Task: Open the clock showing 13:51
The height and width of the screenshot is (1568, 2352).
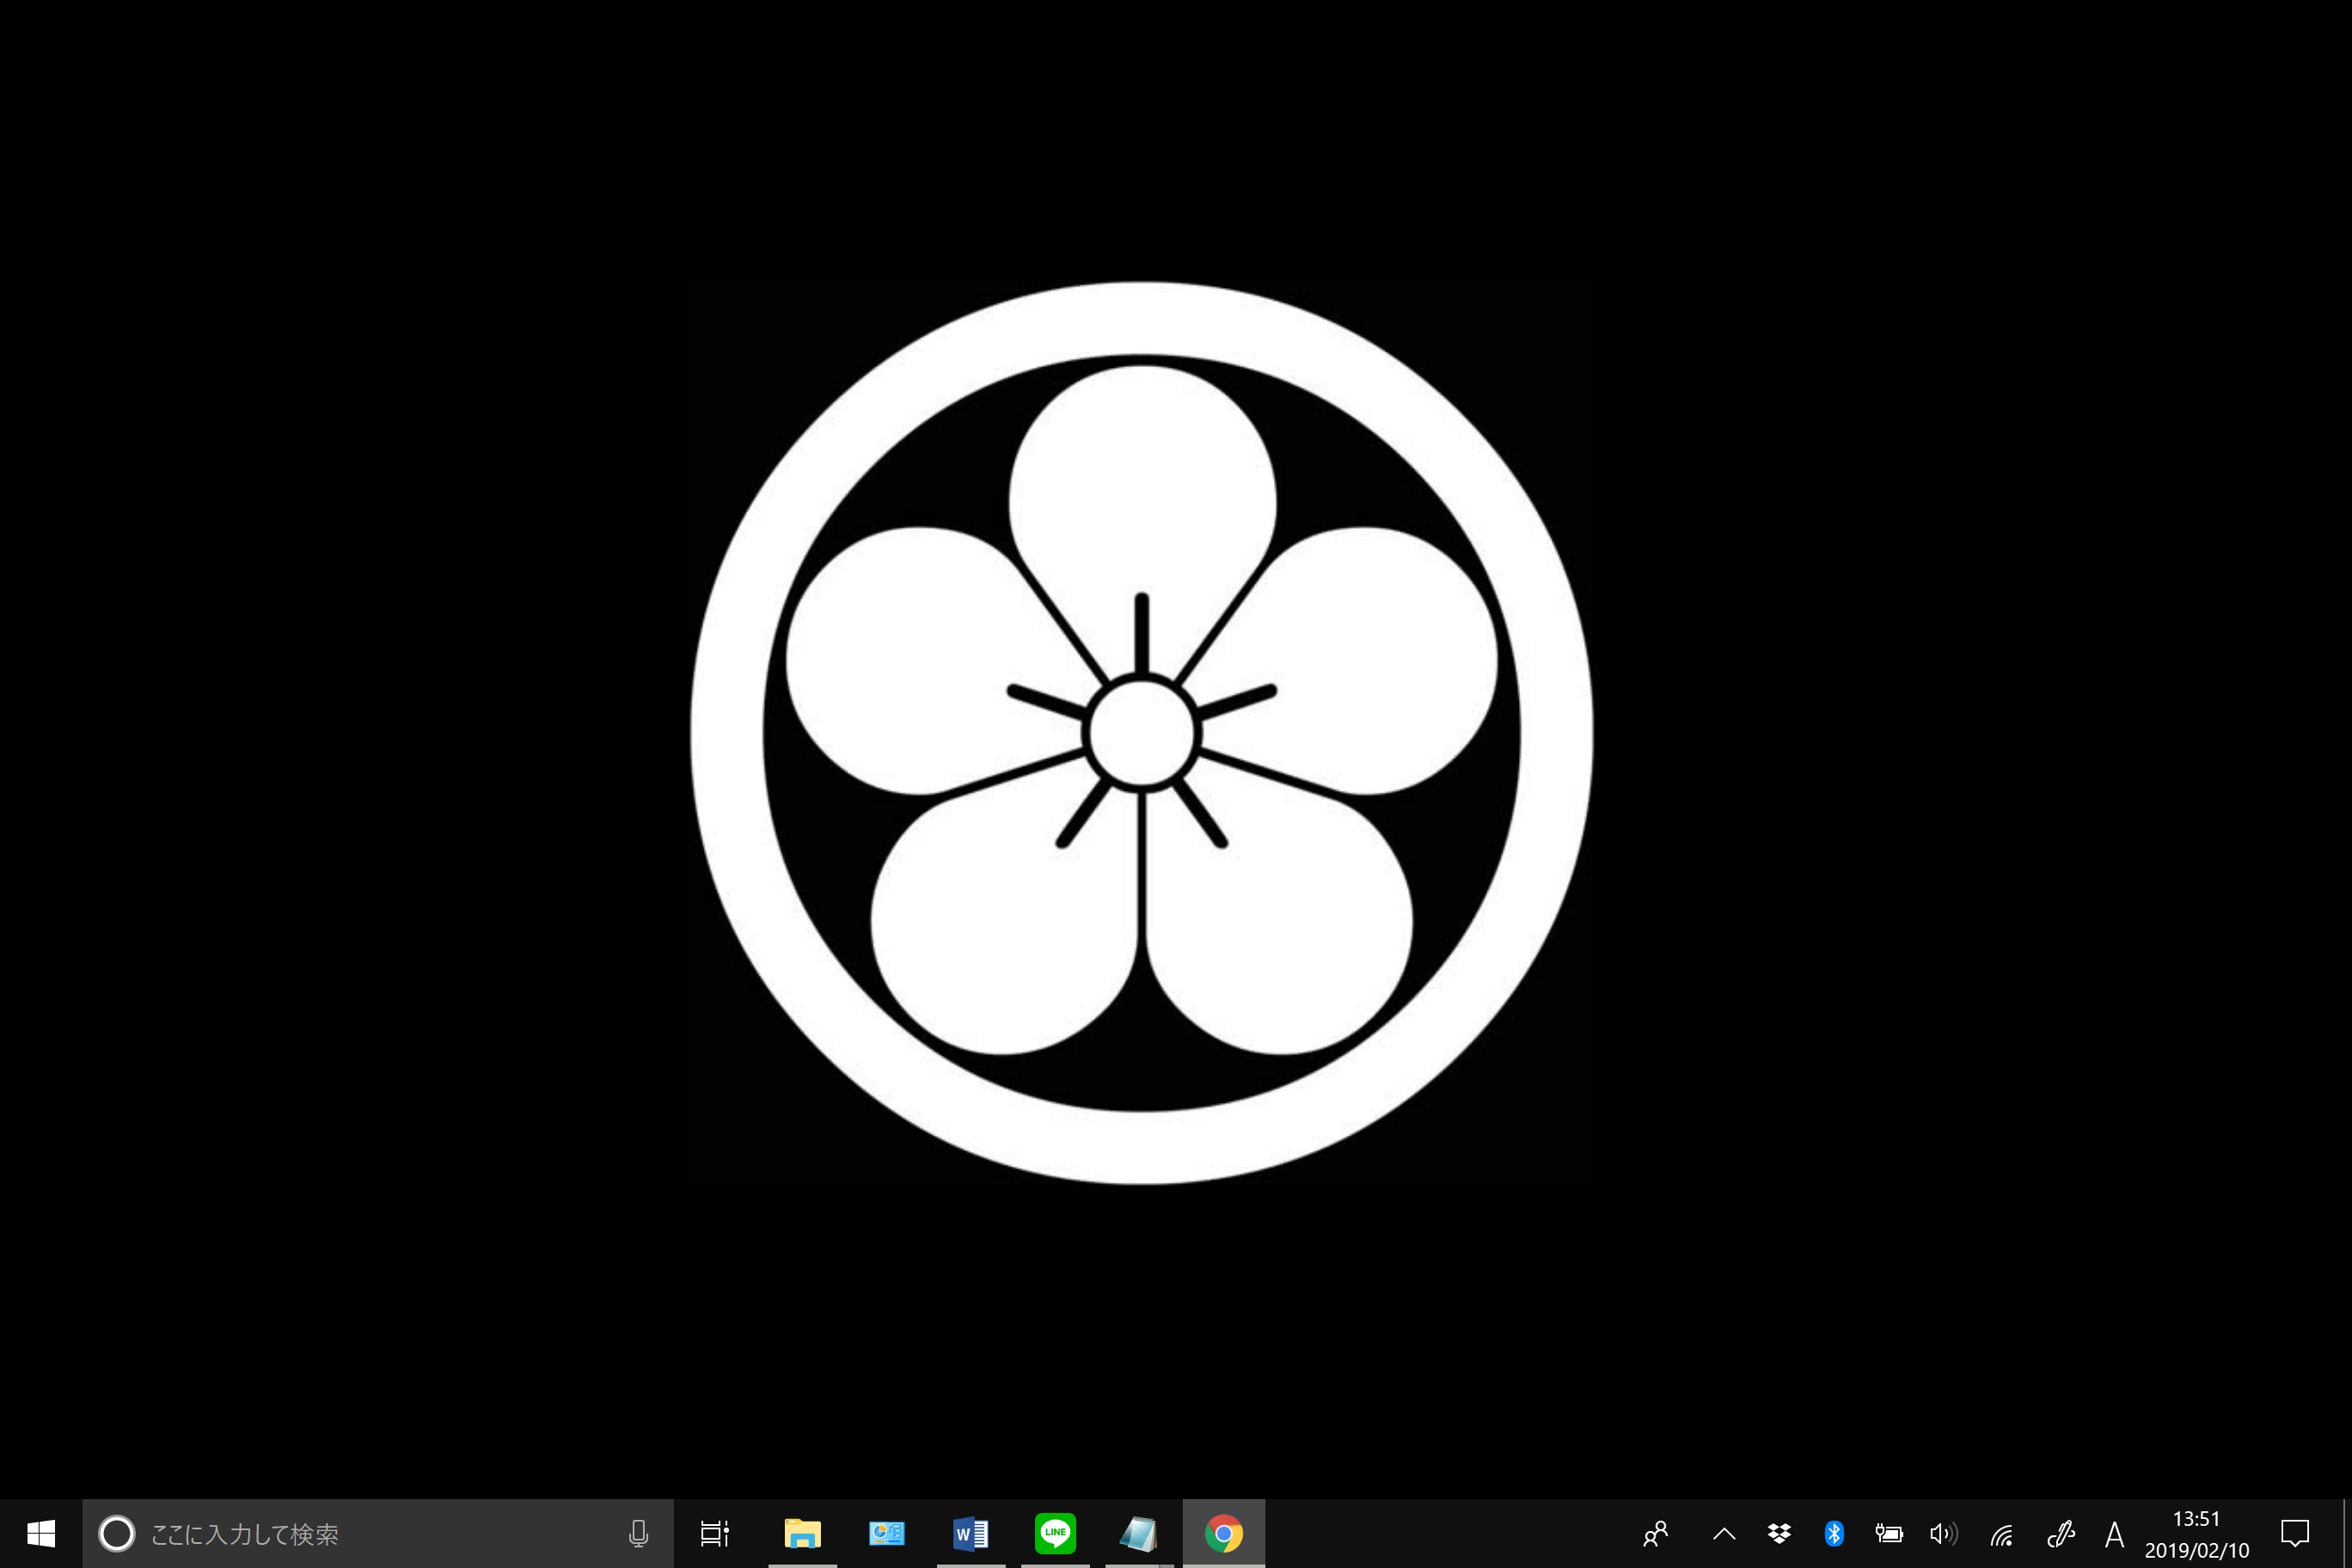Action: (x=2196, y=1534)
